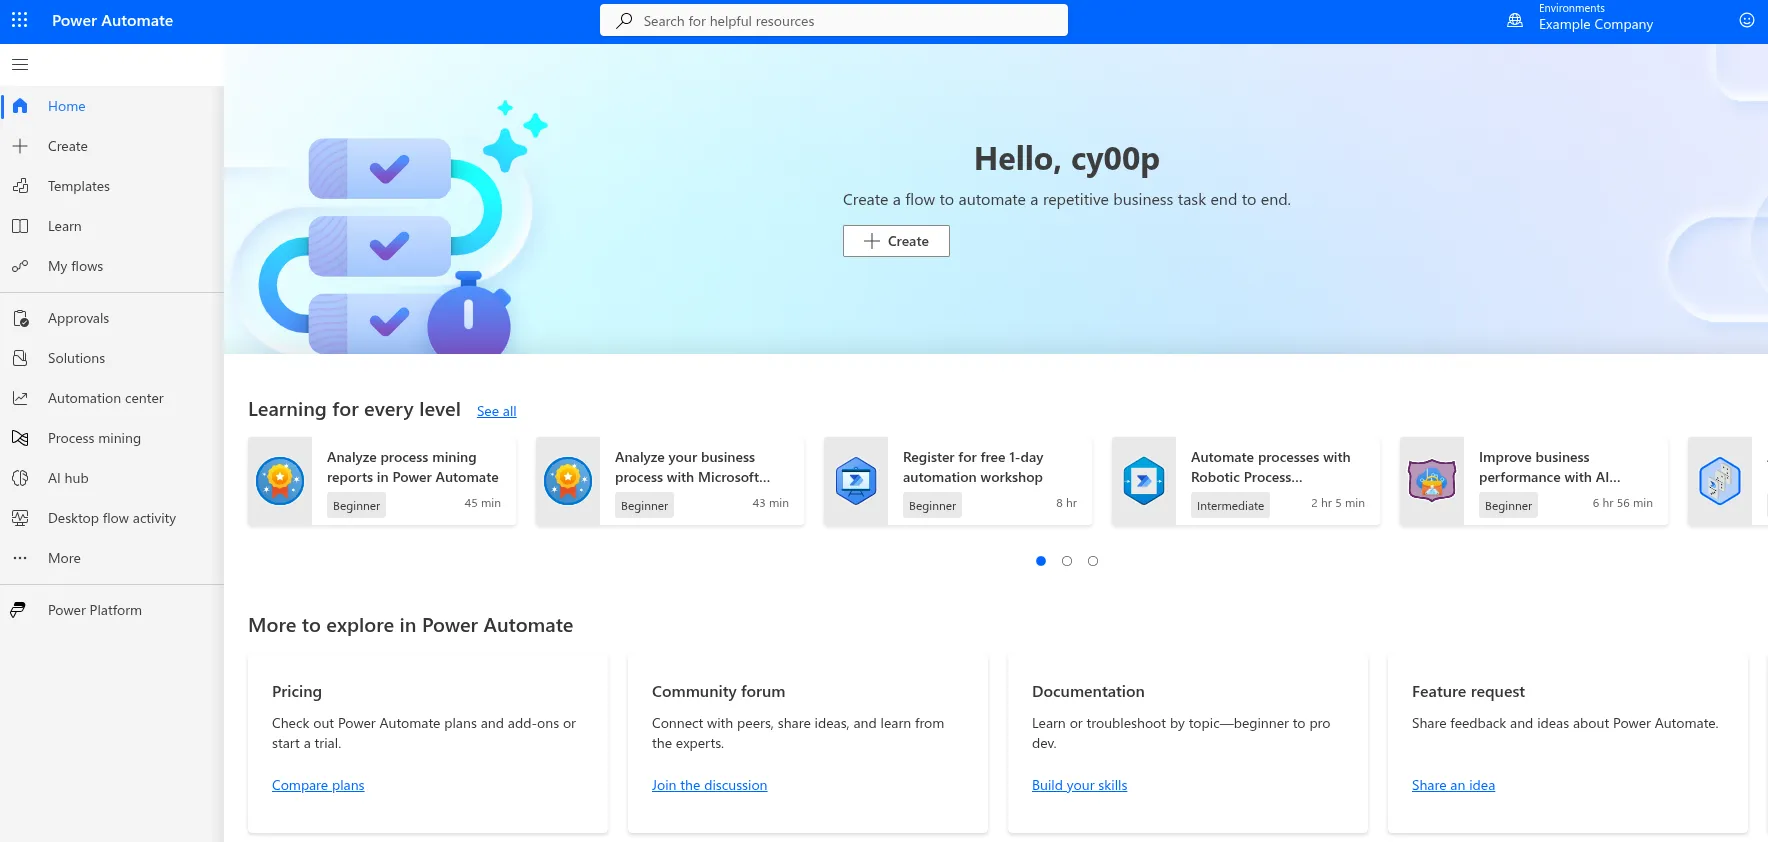This screenshot has height=842, width=1768.
Task: Select the second carousel page dot
Action: (1067, 561)
